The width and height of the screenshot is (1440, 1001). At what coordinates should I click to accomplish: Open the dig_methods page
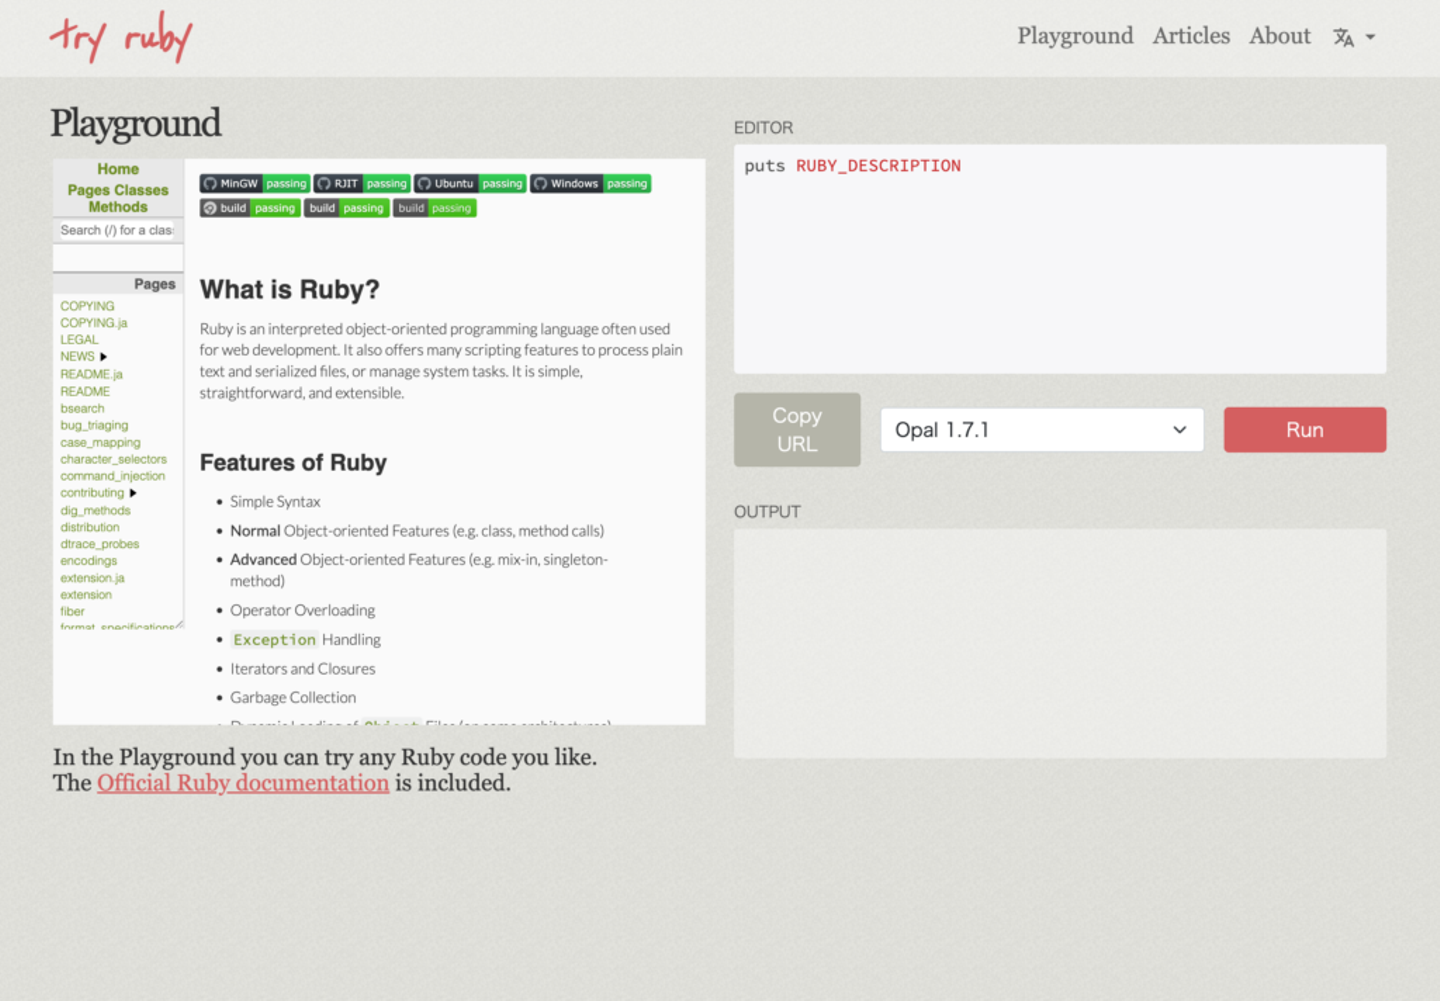(95, 510)
